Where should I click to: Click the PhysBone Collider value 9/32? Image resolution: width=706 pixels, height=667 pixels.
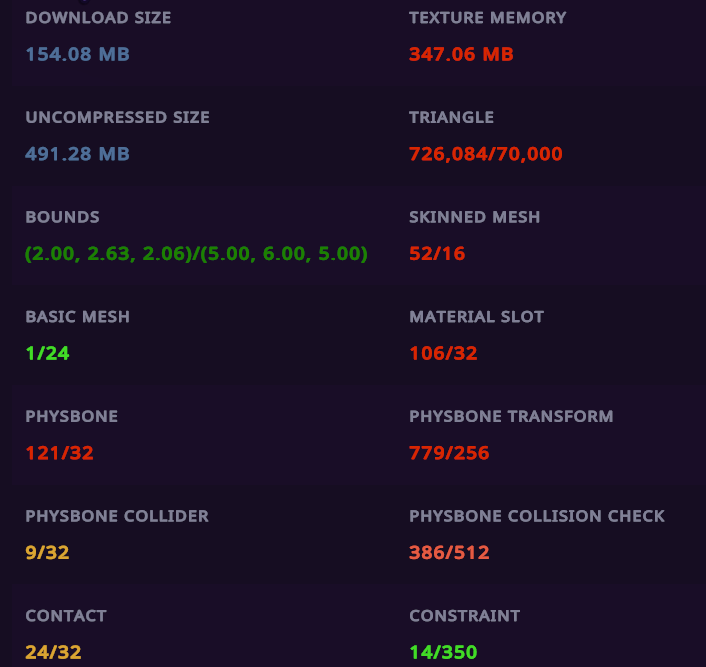pyautogui.click(x=47, y=552)
